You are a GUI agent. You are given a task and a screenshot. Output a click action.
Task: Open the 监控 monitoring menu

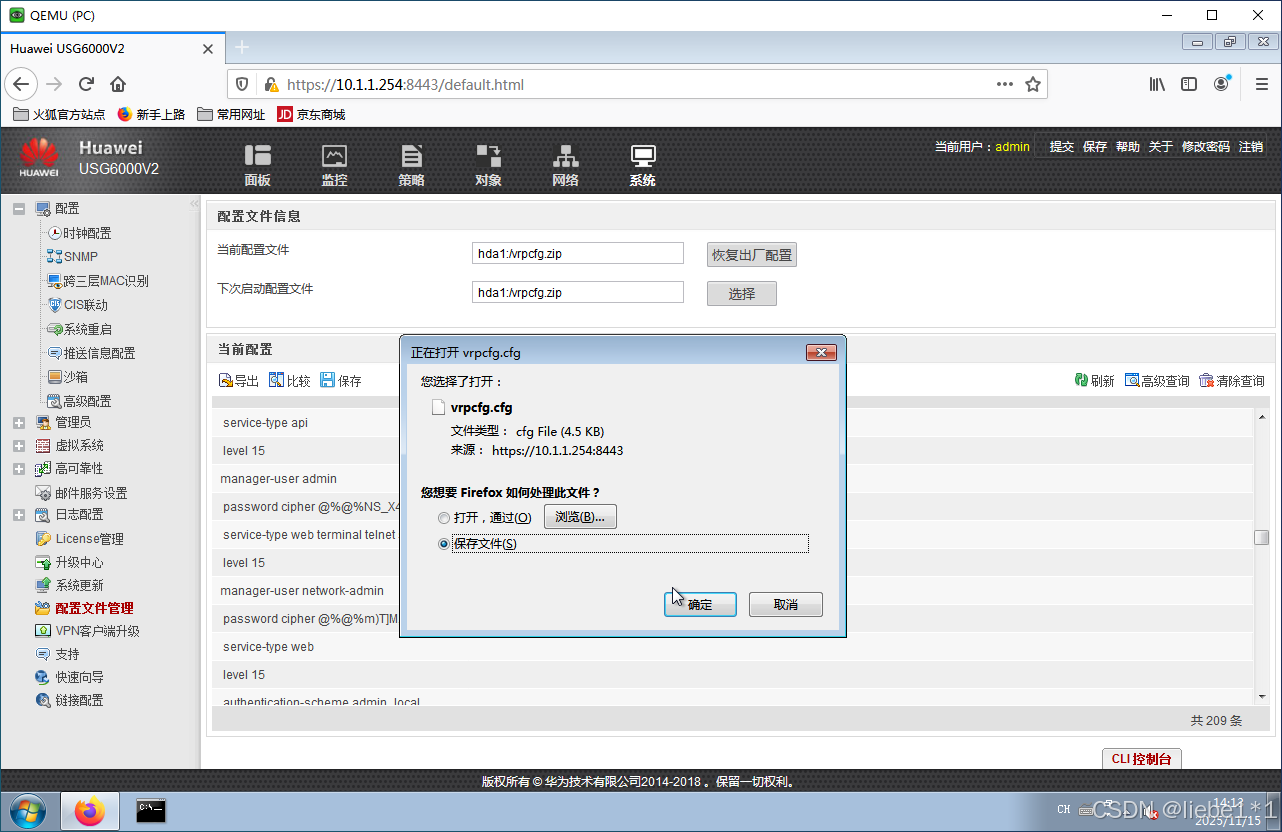(334, 165)
